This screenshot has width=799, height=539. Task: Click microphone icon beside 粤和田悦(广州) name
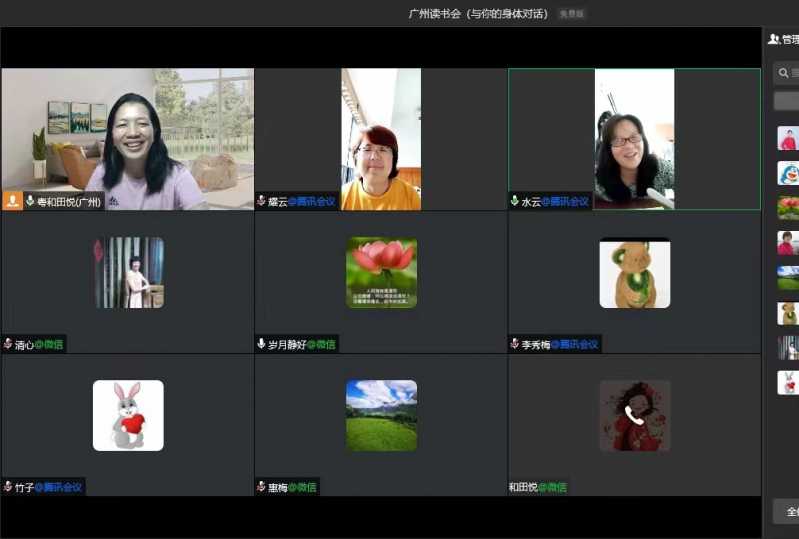[31, 201]
